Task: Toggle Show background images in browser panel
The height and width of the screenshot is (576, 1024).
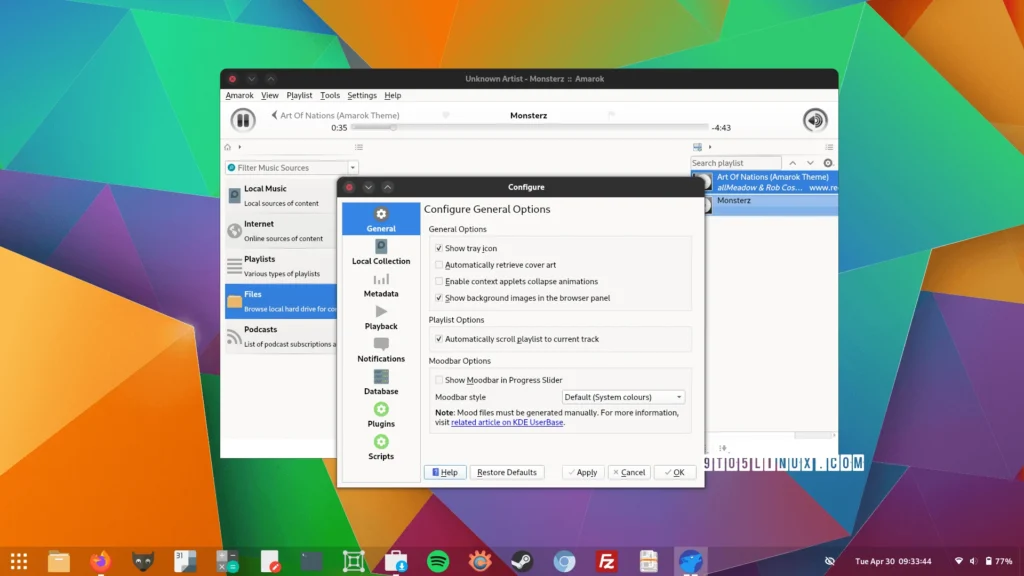Action: coord(439,298)
